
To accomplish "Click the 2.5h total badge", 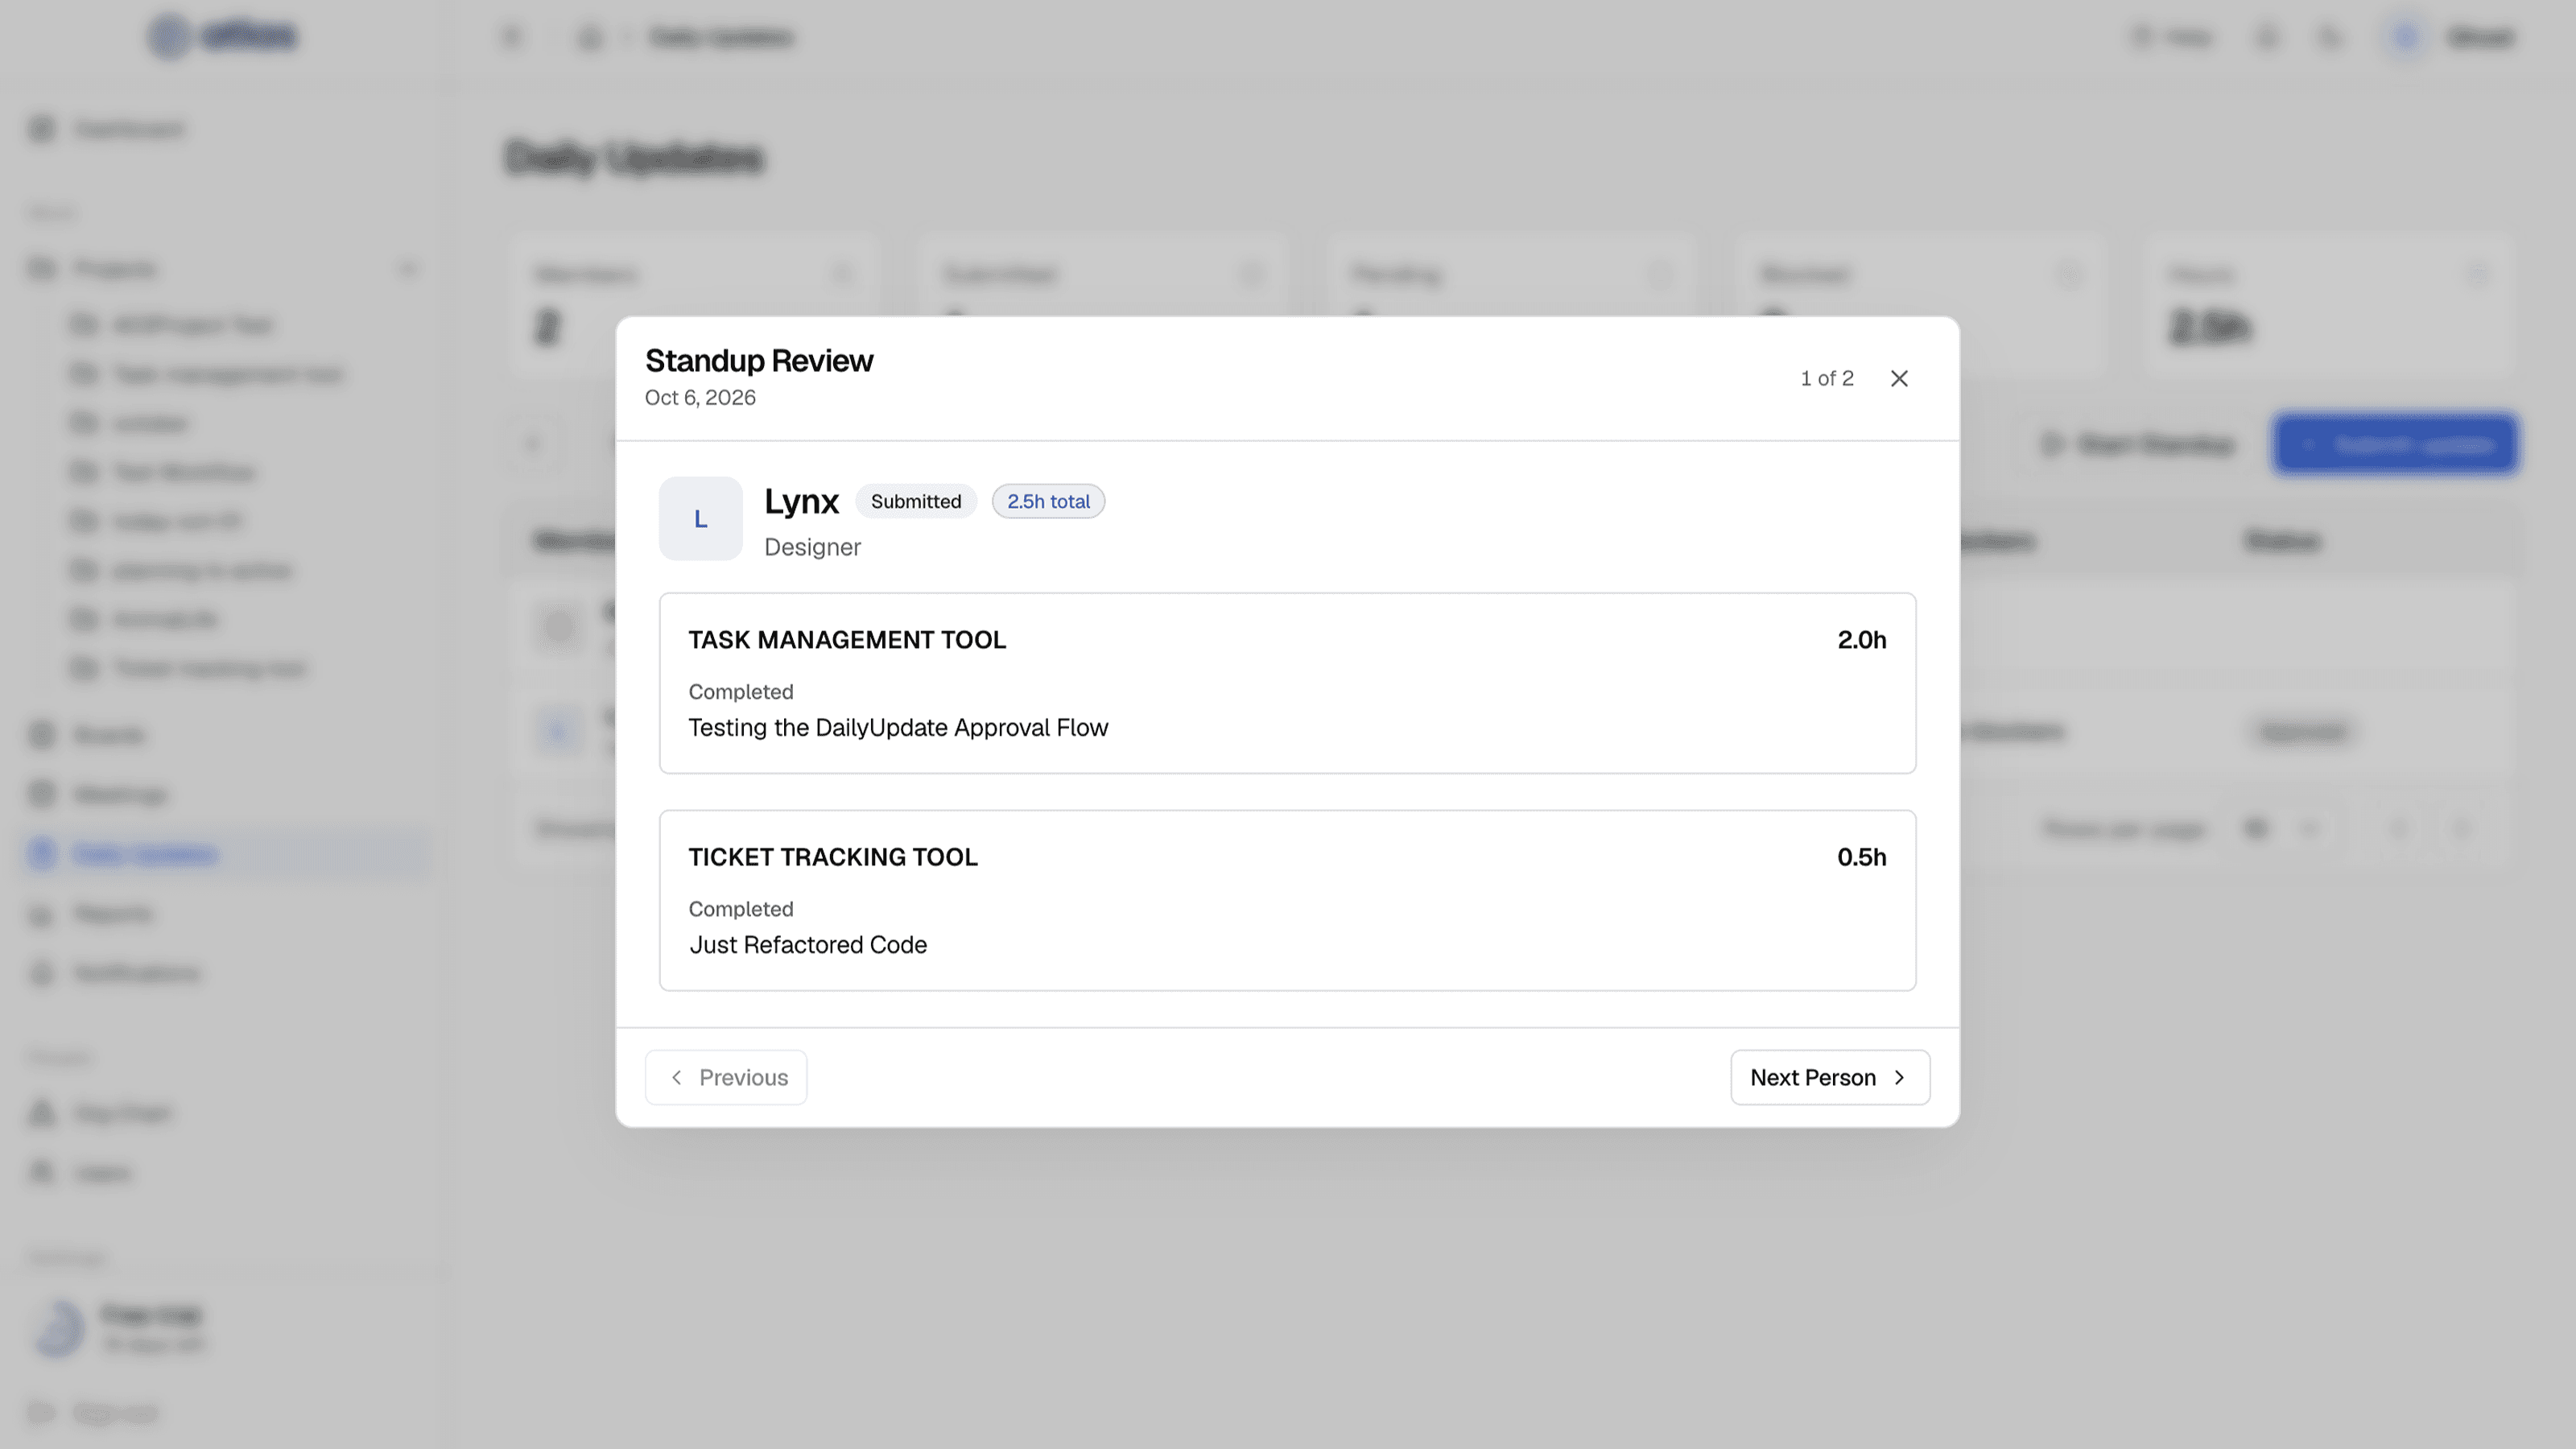I will 1048,501.
